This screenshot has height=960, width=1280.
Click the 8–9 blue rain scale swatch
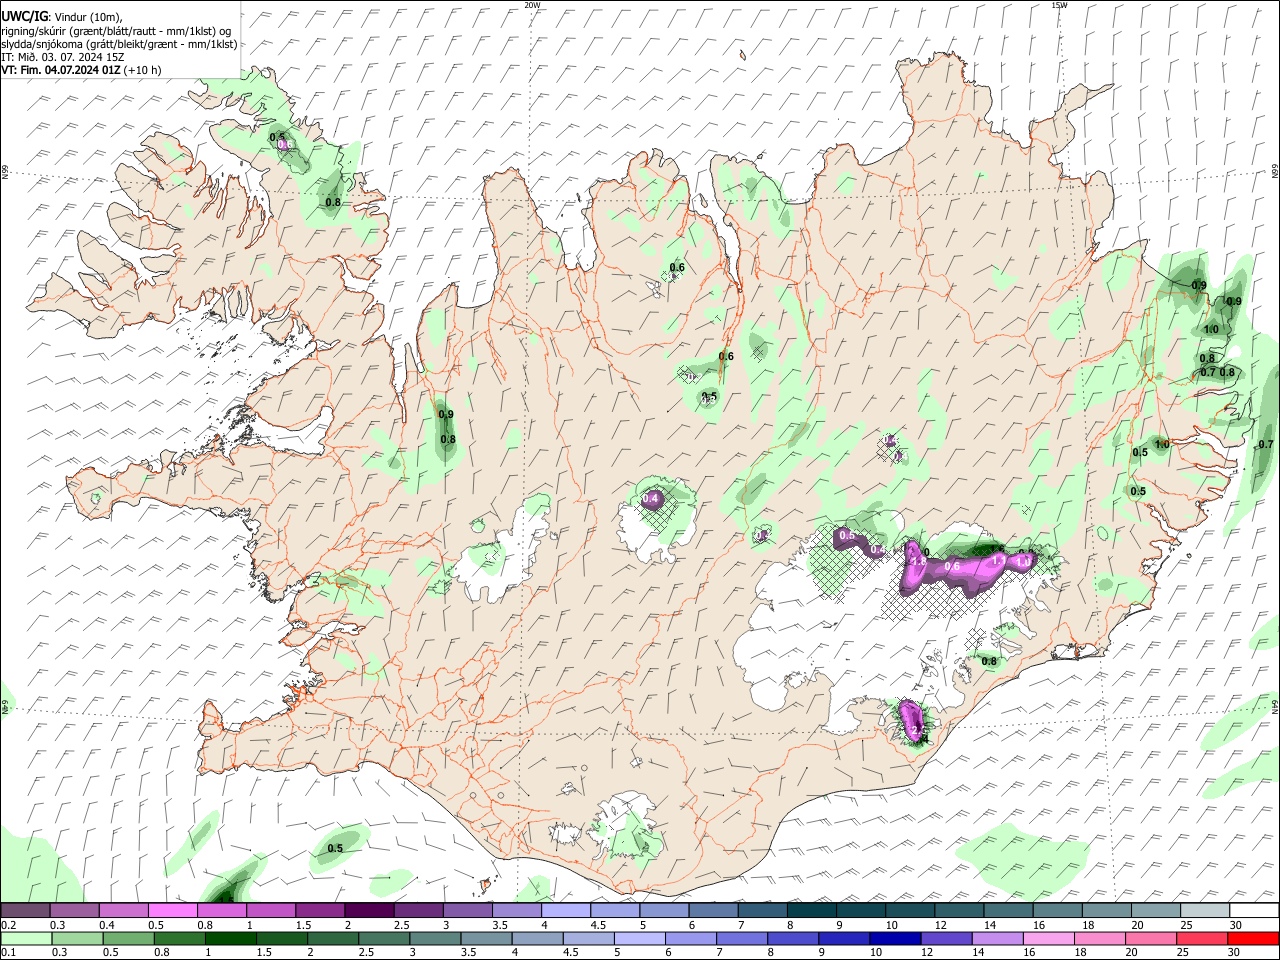[794, 938]
